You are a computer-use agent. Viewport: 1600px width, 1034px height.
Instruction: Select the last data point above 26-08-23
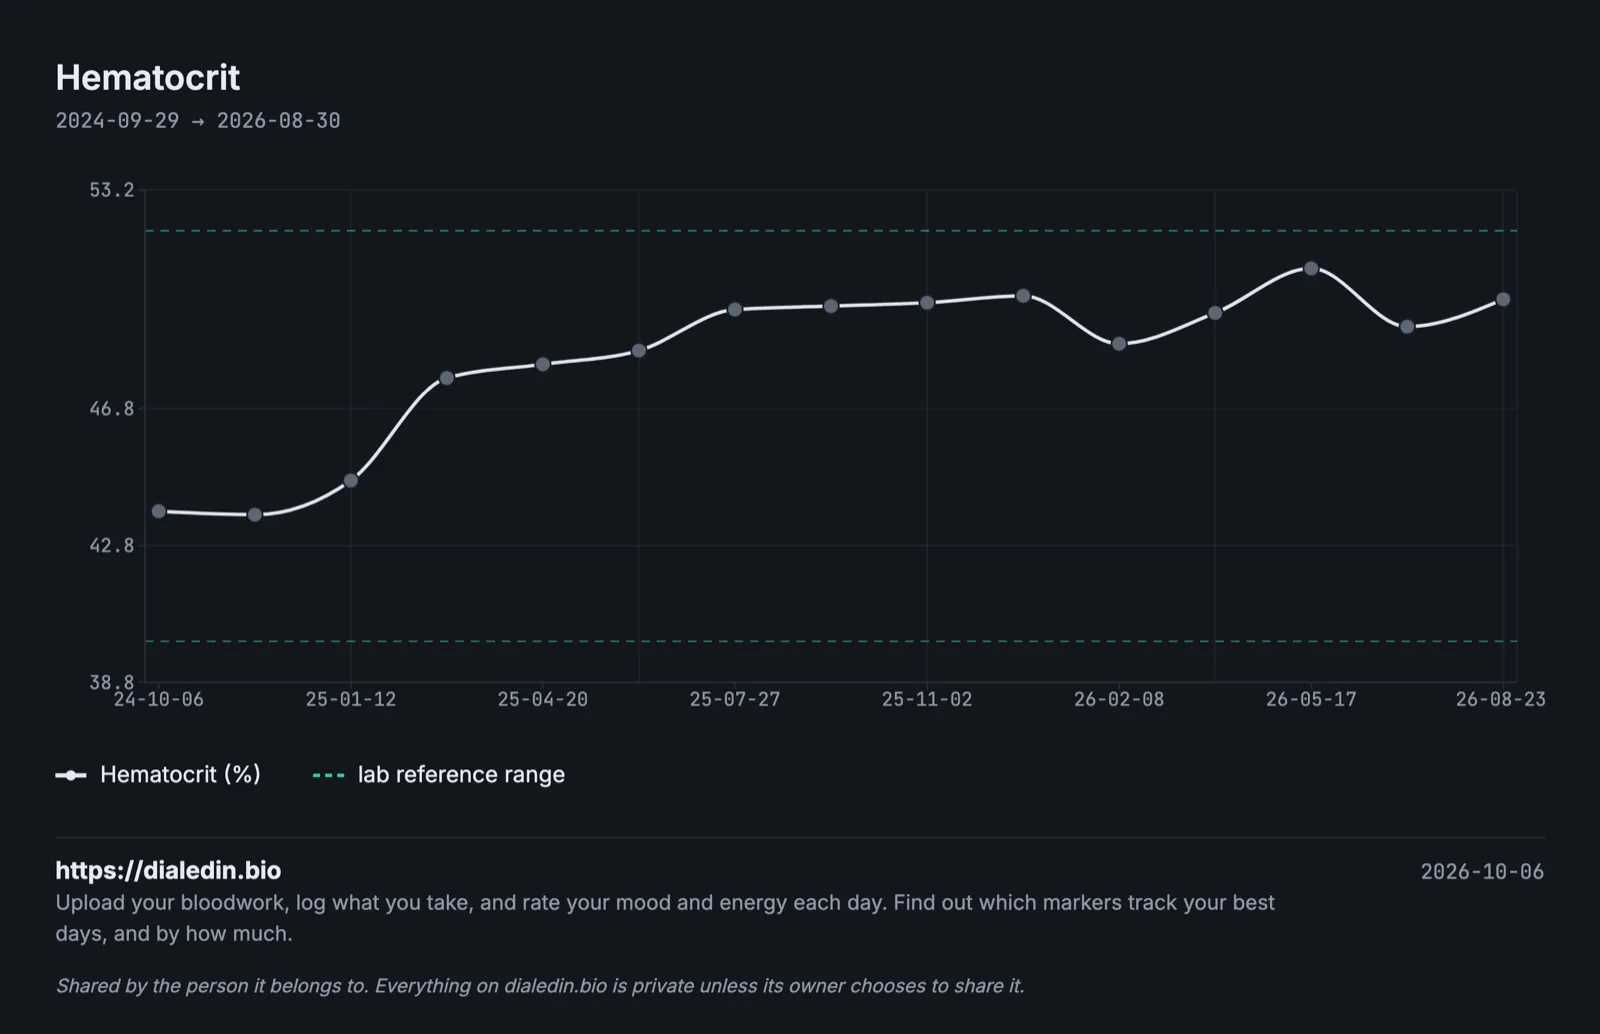pos(1503,300)
